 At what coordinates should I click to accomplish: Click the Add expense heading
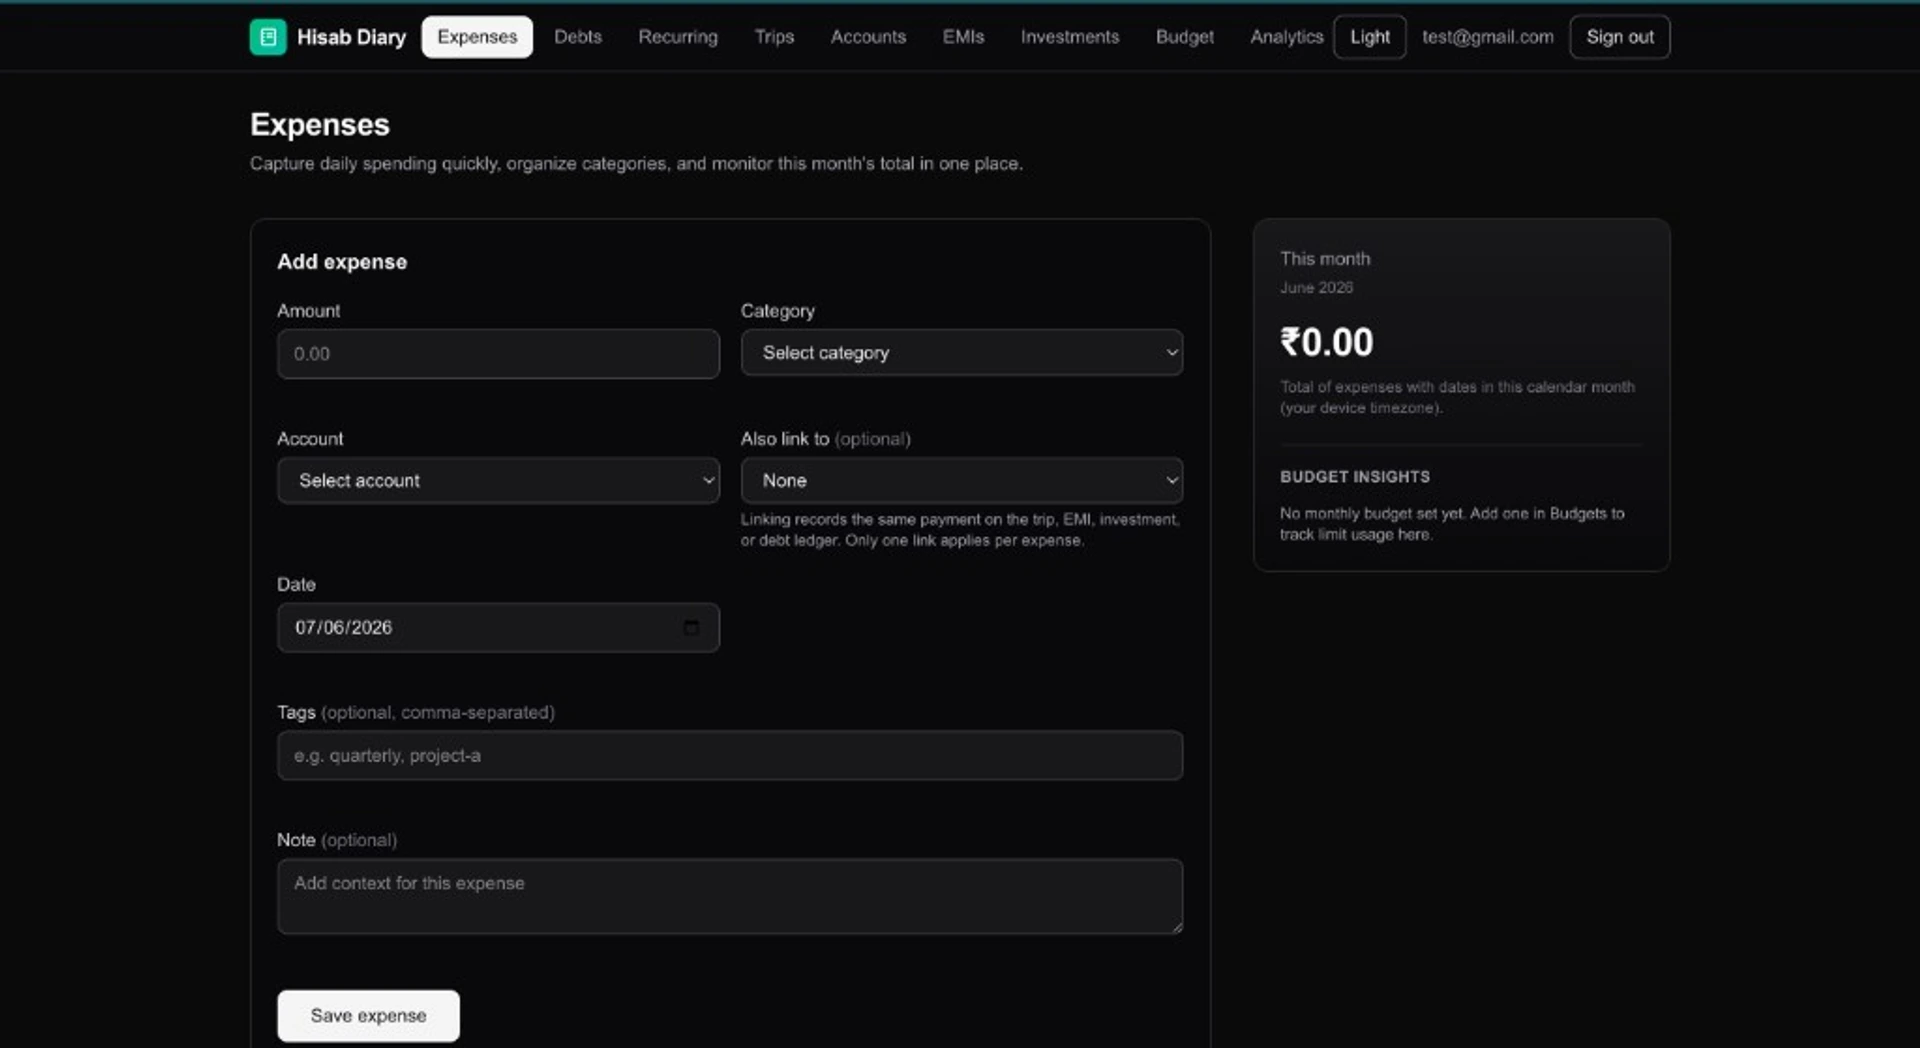[342, 262]
